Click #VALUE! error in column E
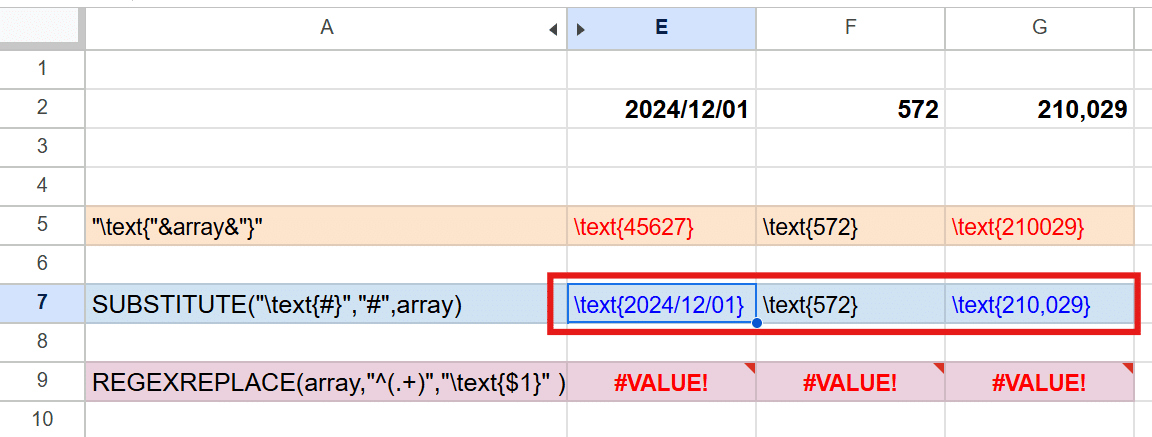 tap(661, 381)
